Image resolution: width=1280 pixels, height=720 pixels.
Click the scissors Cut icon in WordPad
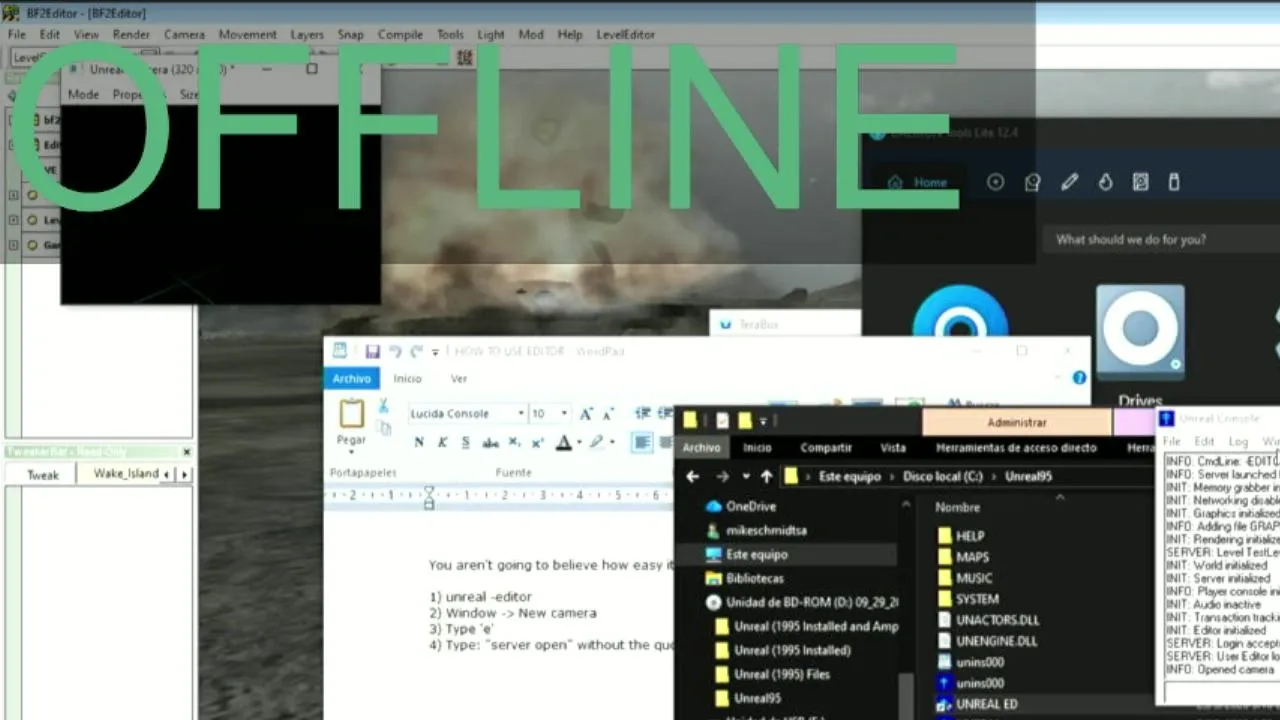pos(383,405)
